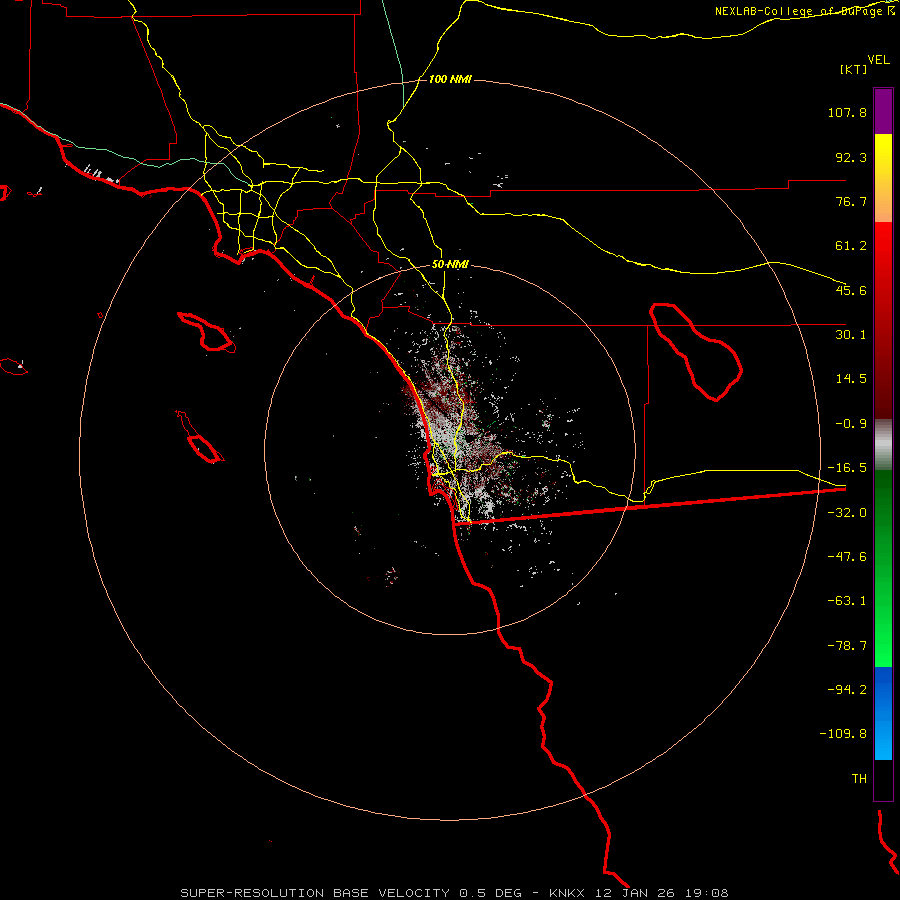Click the purple segment of velocity color bar
Screen dimensions: 900x900
[x=883, y=111]
